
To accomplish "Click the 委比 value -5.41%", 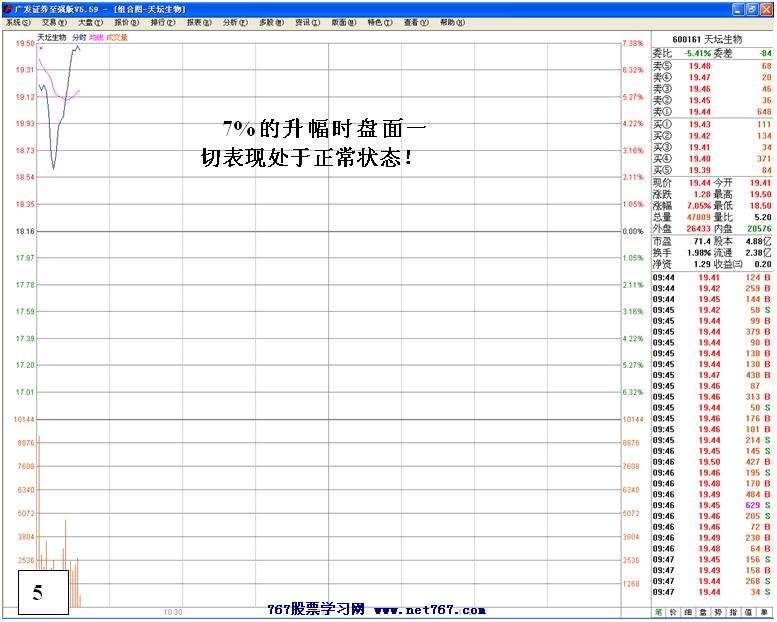I will coord(697,54).
